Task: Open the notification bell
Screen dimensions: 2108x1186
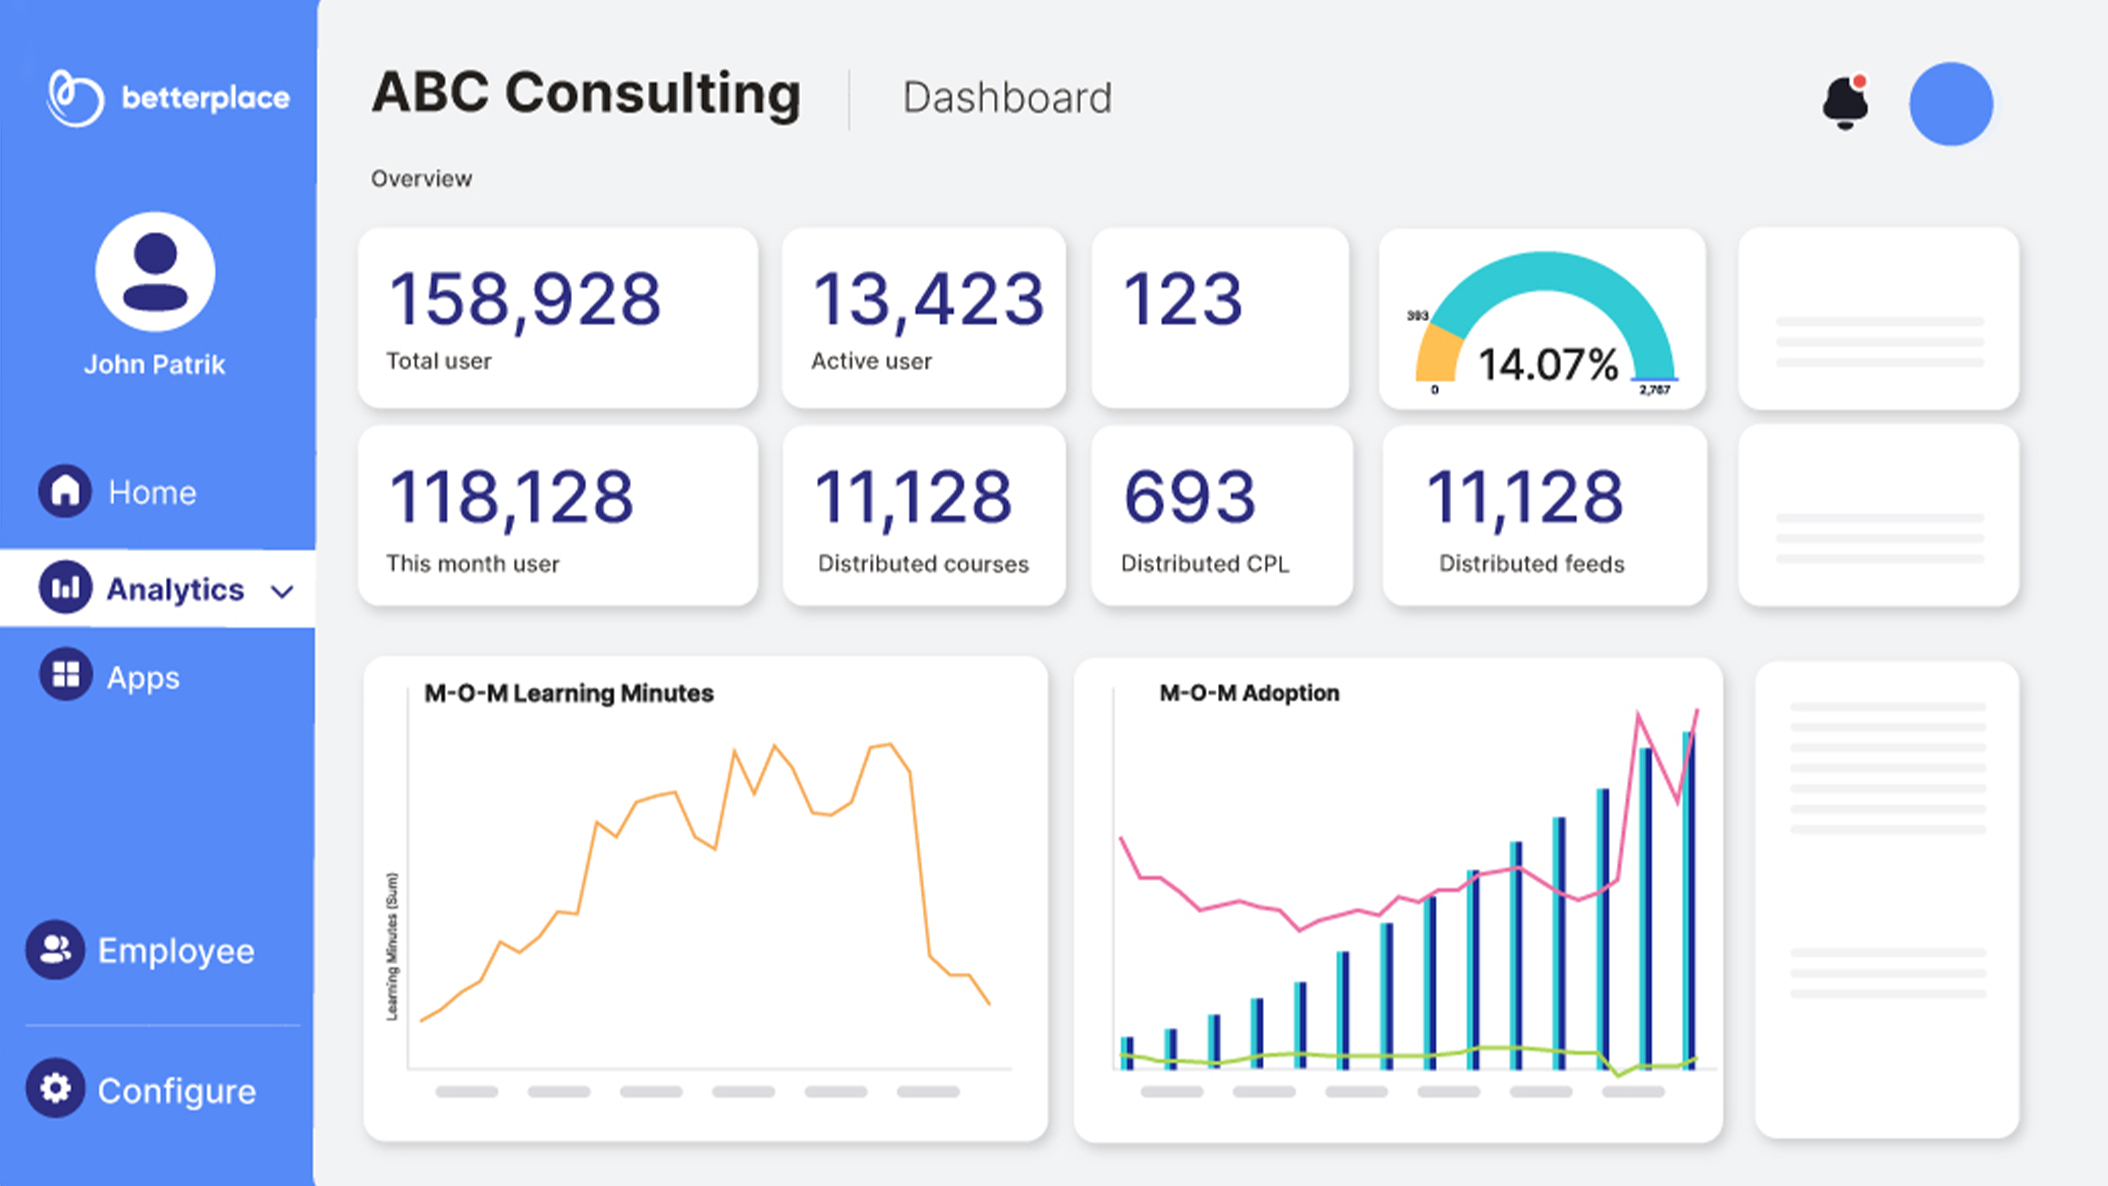Action: 1845,102
